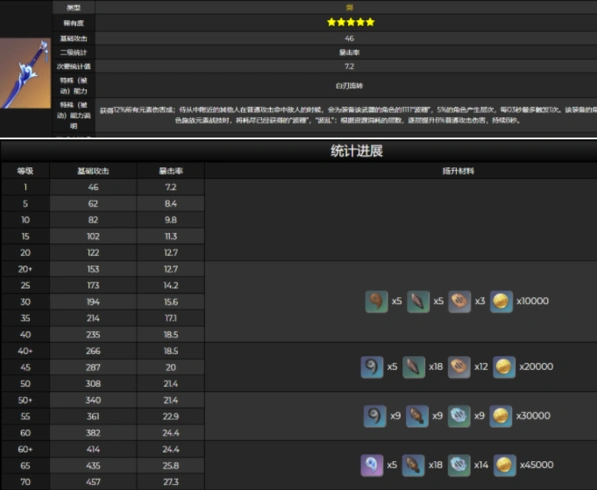This screenshot has height=490, width=597.
Task: Select the orange material icon marked x5
Action: click(x=377, y=302)
